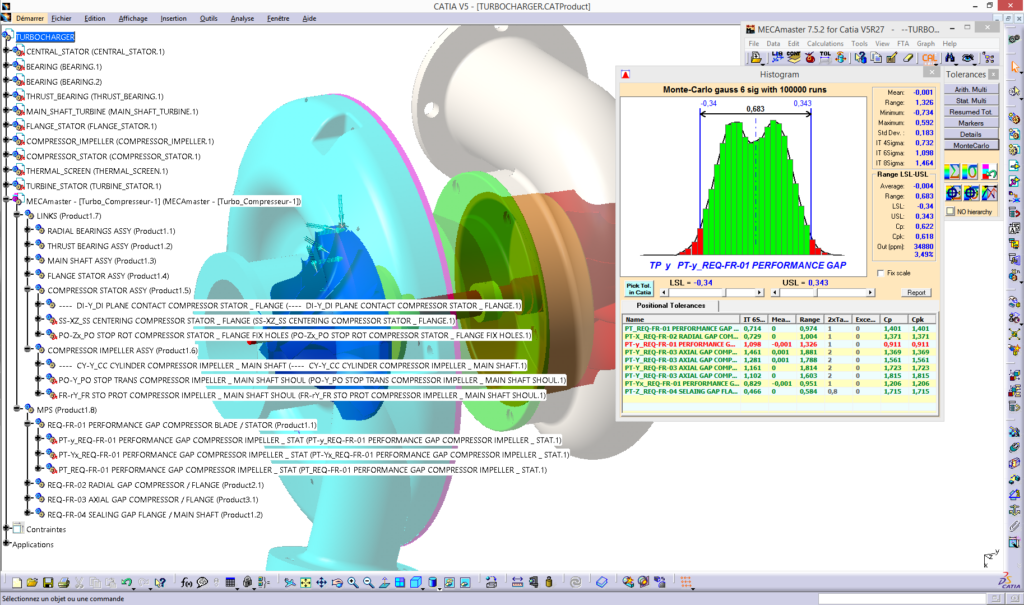Save the document with the floppy icon

pos(48,582)
